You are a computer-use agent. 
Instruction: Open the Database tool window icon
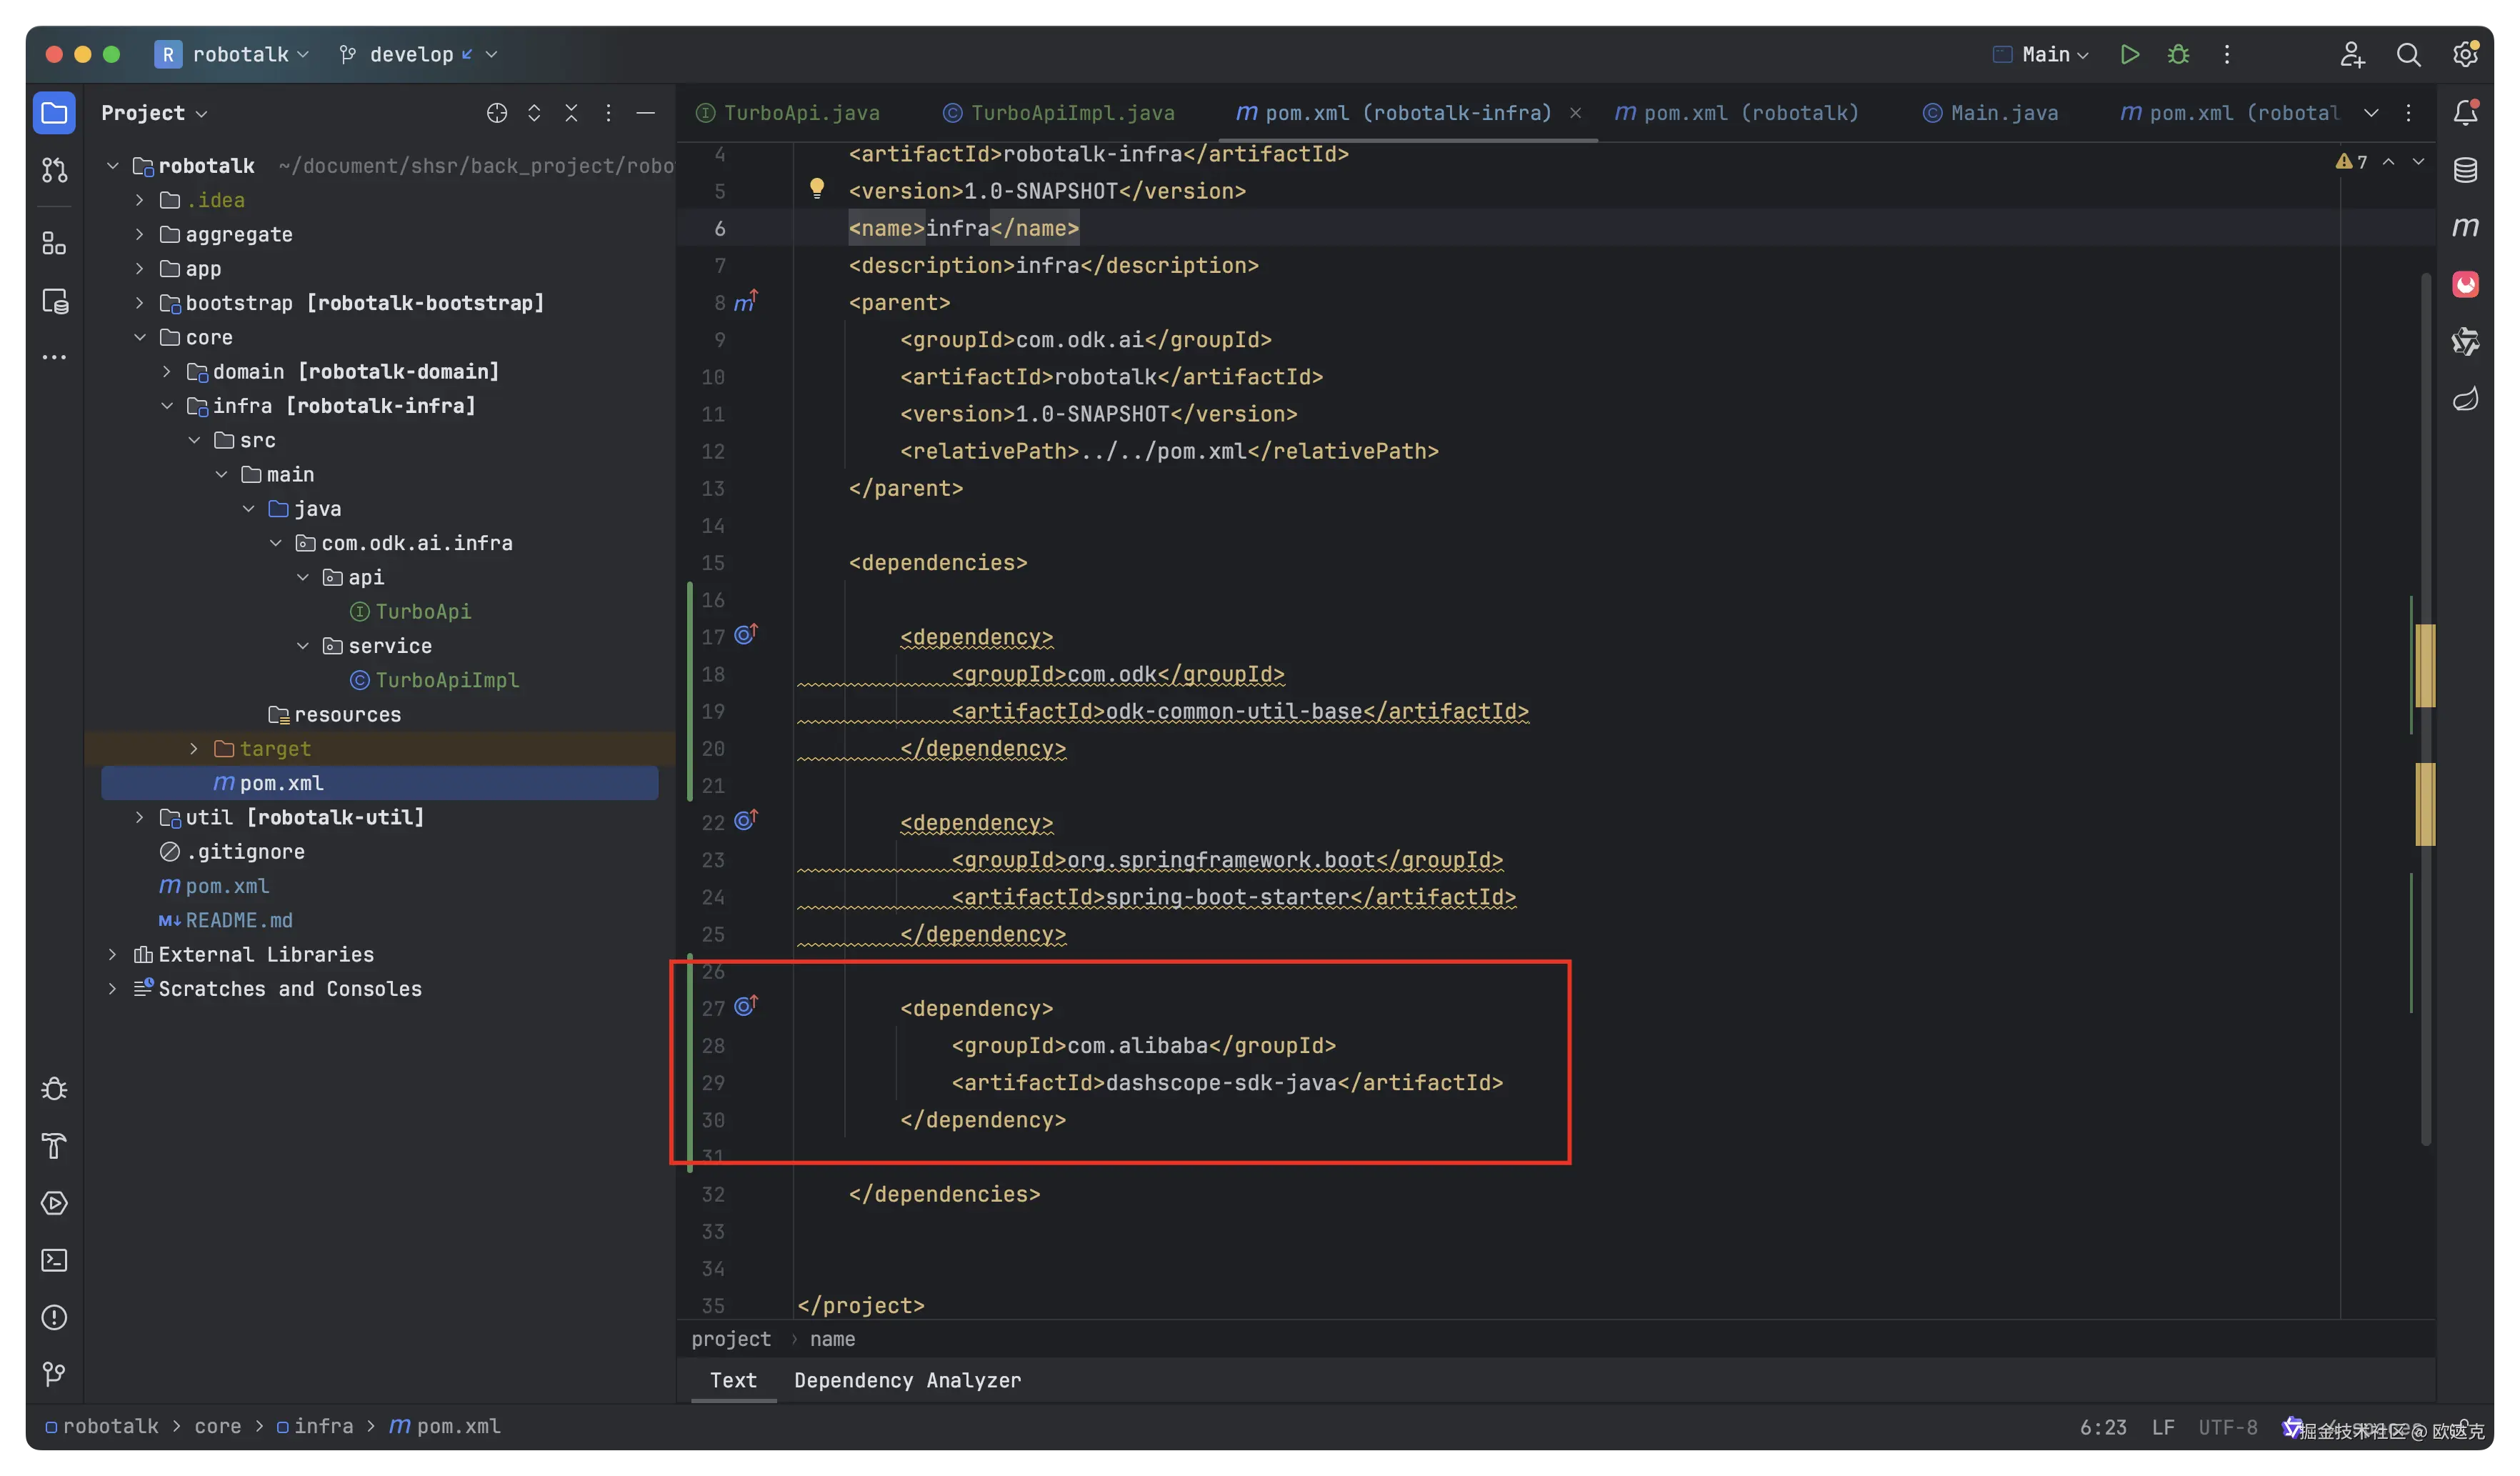click(2465, 170)
